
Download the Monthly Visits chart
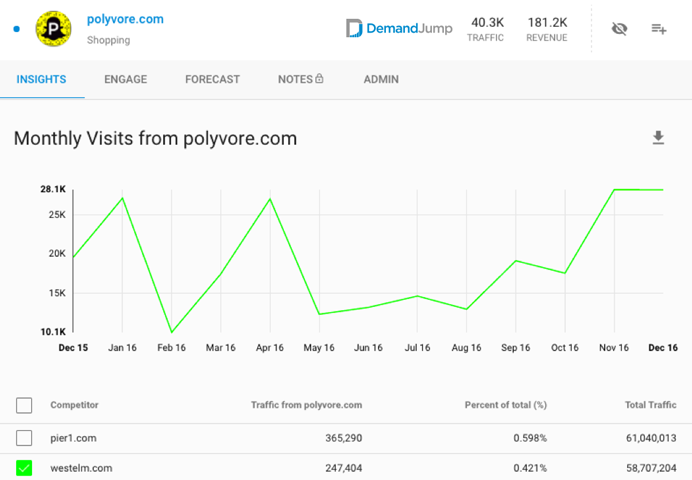[x=658, y=138]
